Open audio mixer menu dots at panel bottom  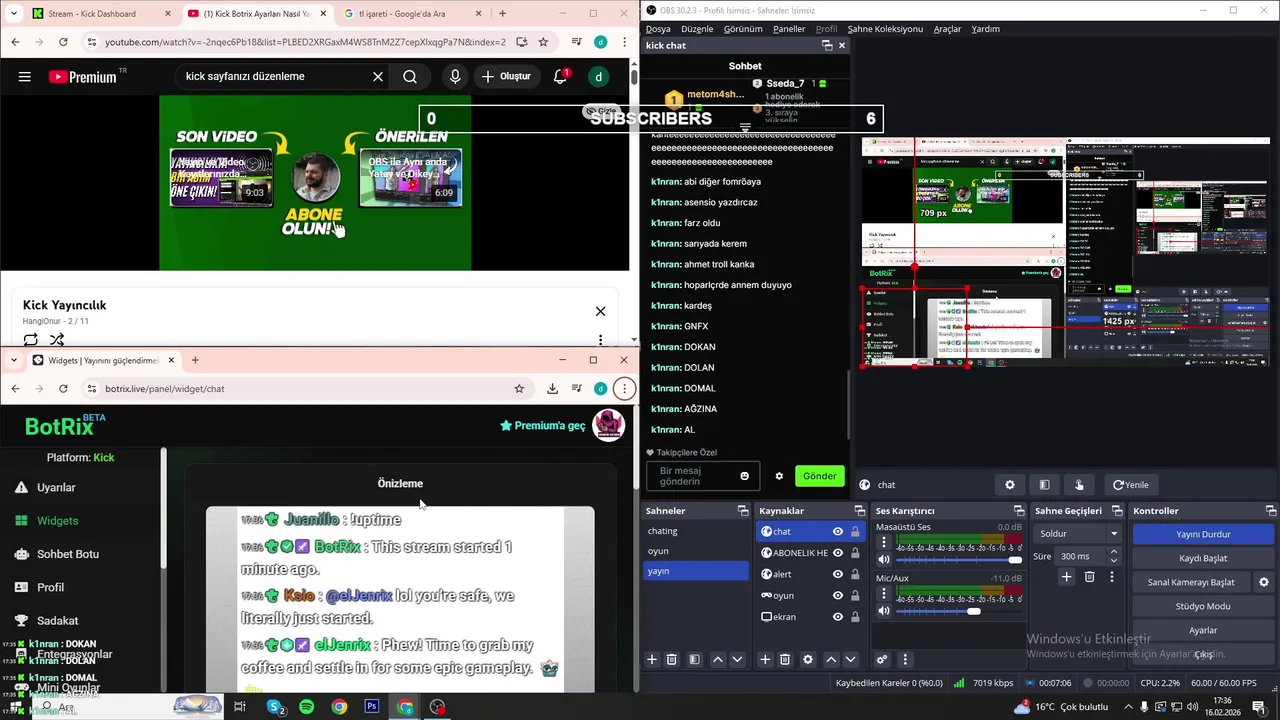(905, 660)
